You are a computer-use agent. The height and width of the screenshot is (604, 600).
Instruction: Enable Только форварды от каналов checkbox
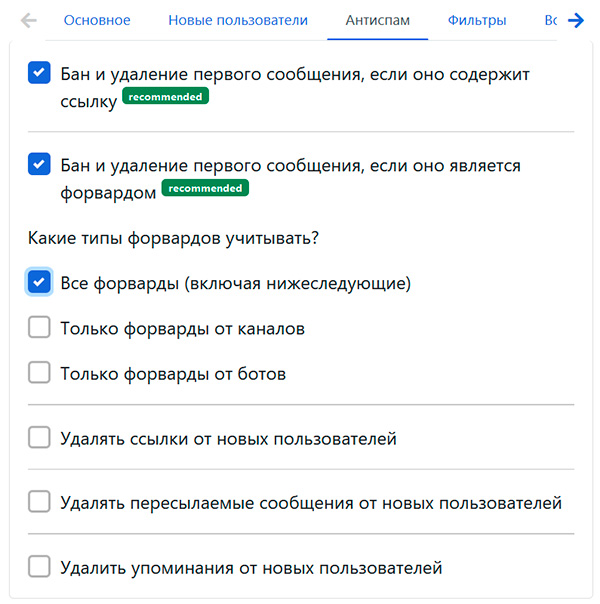(39, 328)
